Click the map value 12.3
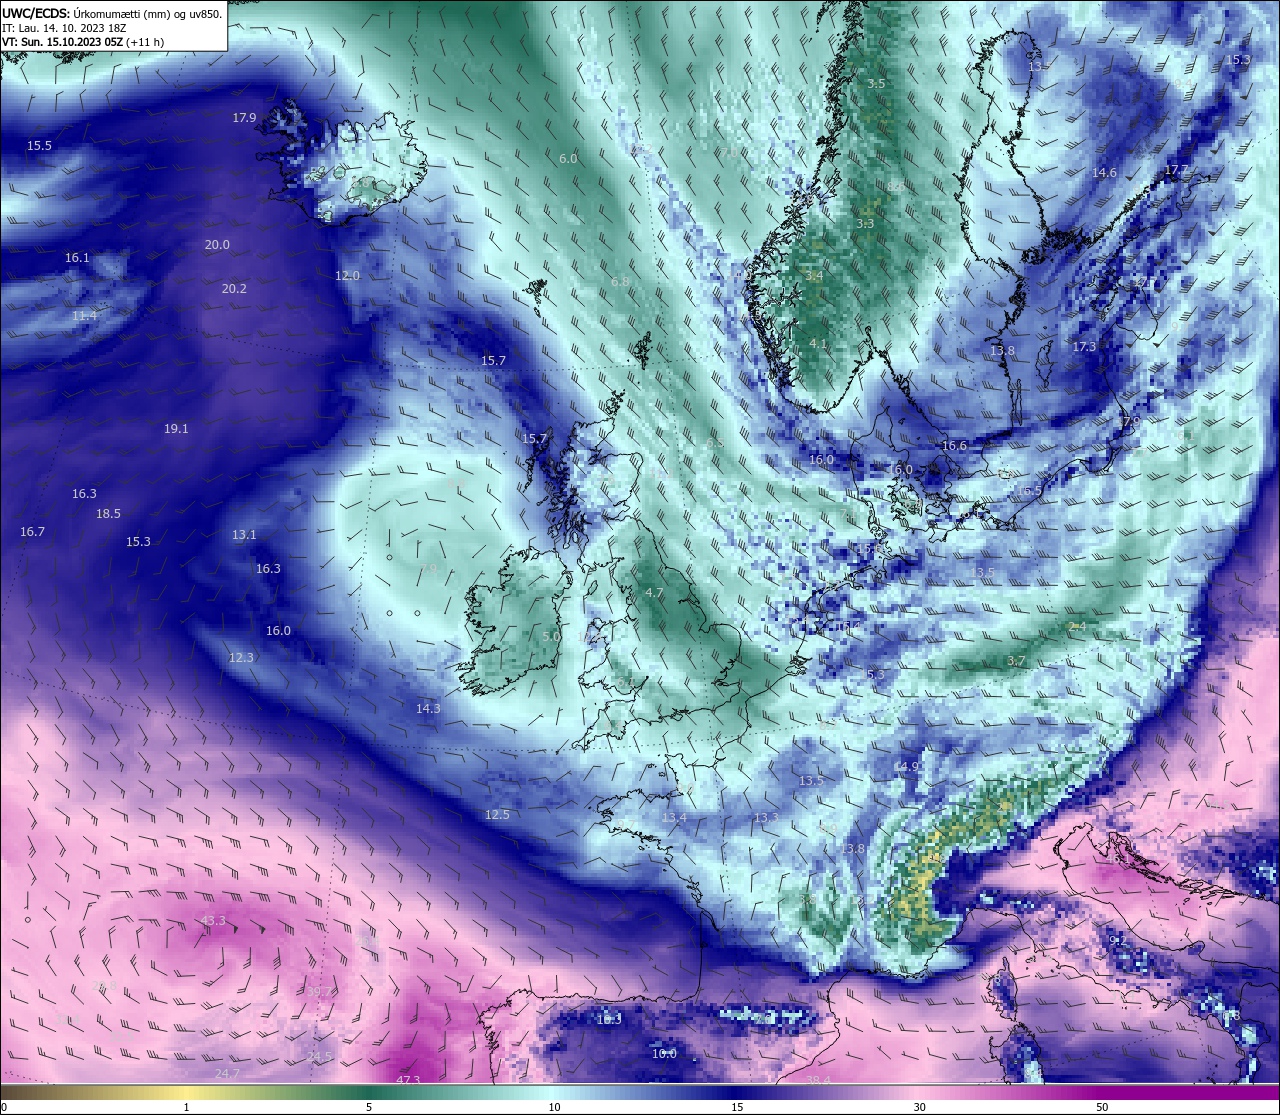Screen dimensions: 1280x1115 point(241,658)
